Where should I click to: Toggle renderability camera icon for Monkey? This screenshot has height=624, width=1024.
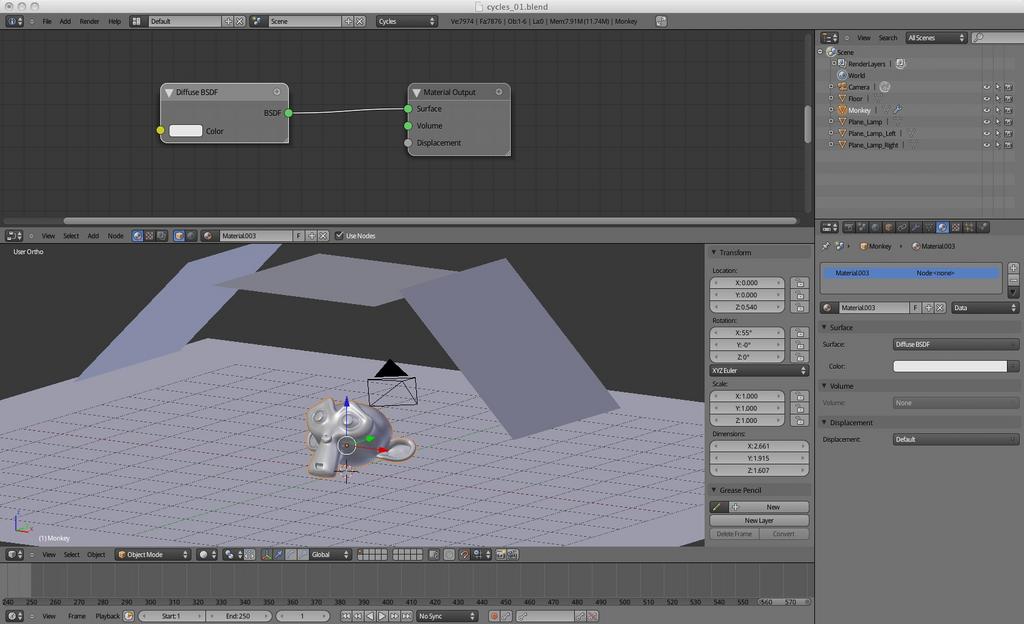(1009, 110)
